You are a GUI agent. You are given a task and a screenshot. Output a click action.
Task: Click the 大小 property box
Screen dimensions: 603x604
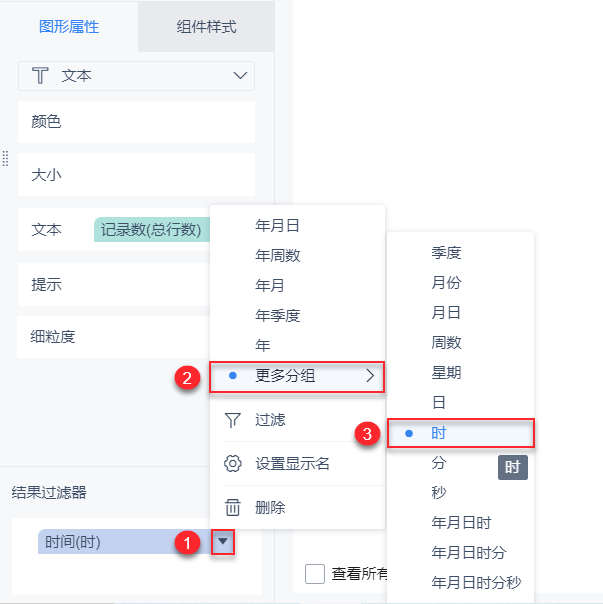[136, 175]
